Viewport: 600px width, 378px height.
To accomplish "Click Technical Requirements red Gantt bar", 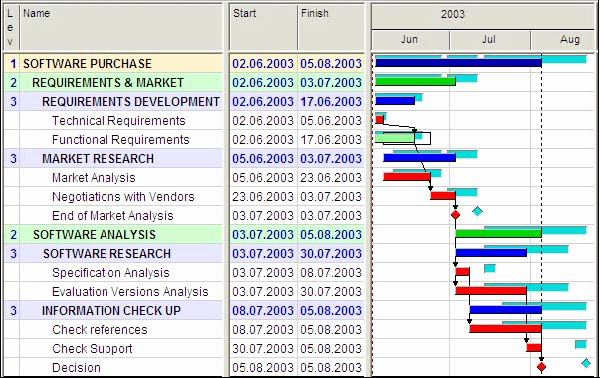I will tap(380, 120).
